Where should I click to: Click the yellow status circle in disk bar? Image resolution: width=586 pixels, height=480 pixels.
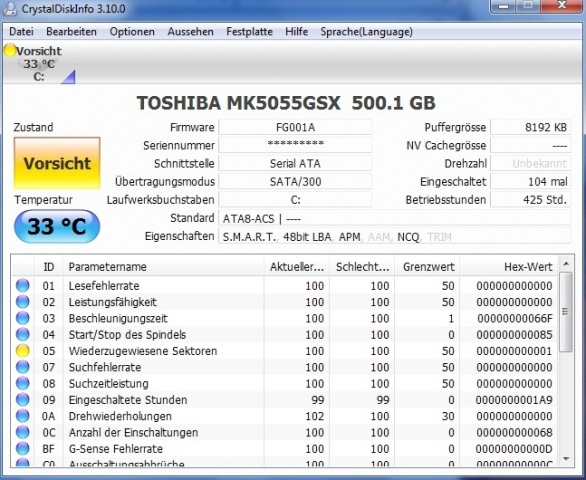[10, 50]
